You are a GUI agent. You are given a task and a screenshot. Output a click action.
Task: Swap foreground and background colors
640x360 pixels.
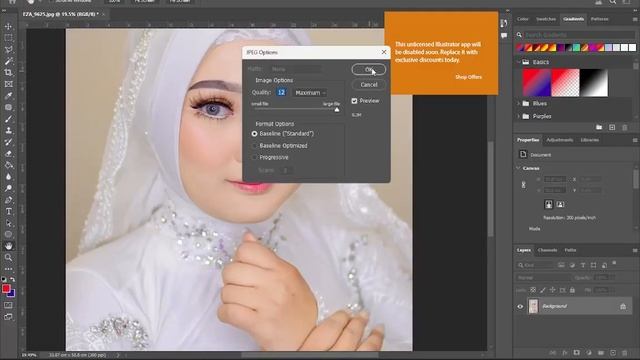click(x=13, y=280)
